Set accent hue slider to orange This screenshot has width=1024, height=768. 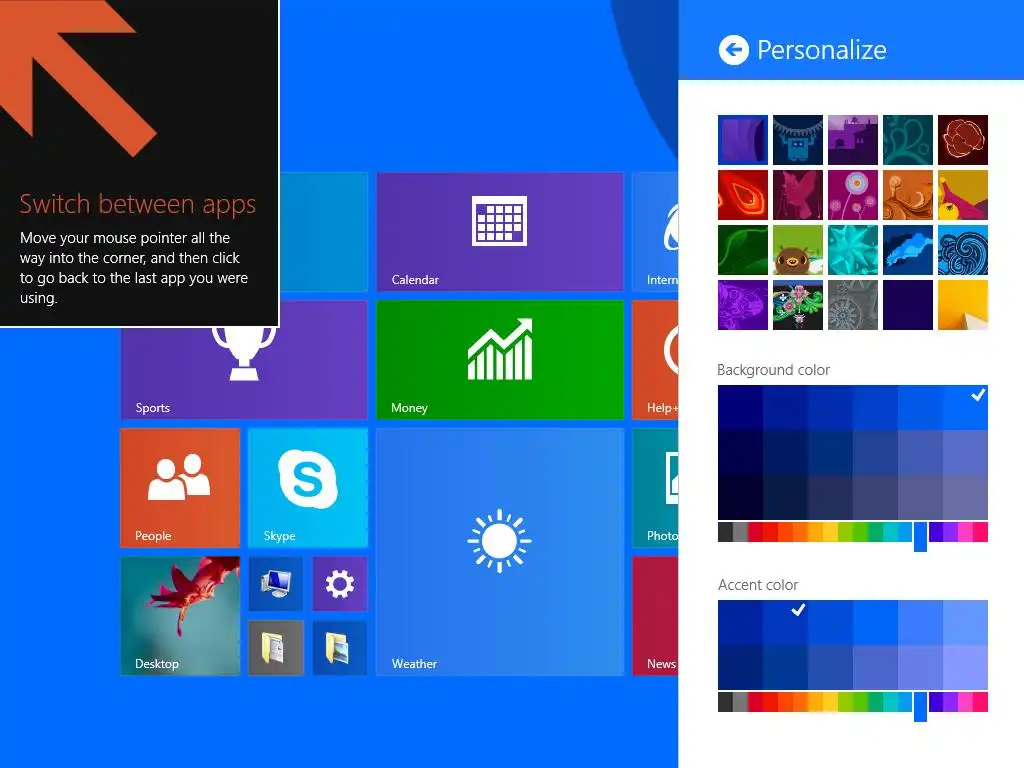tap(801, 702)
